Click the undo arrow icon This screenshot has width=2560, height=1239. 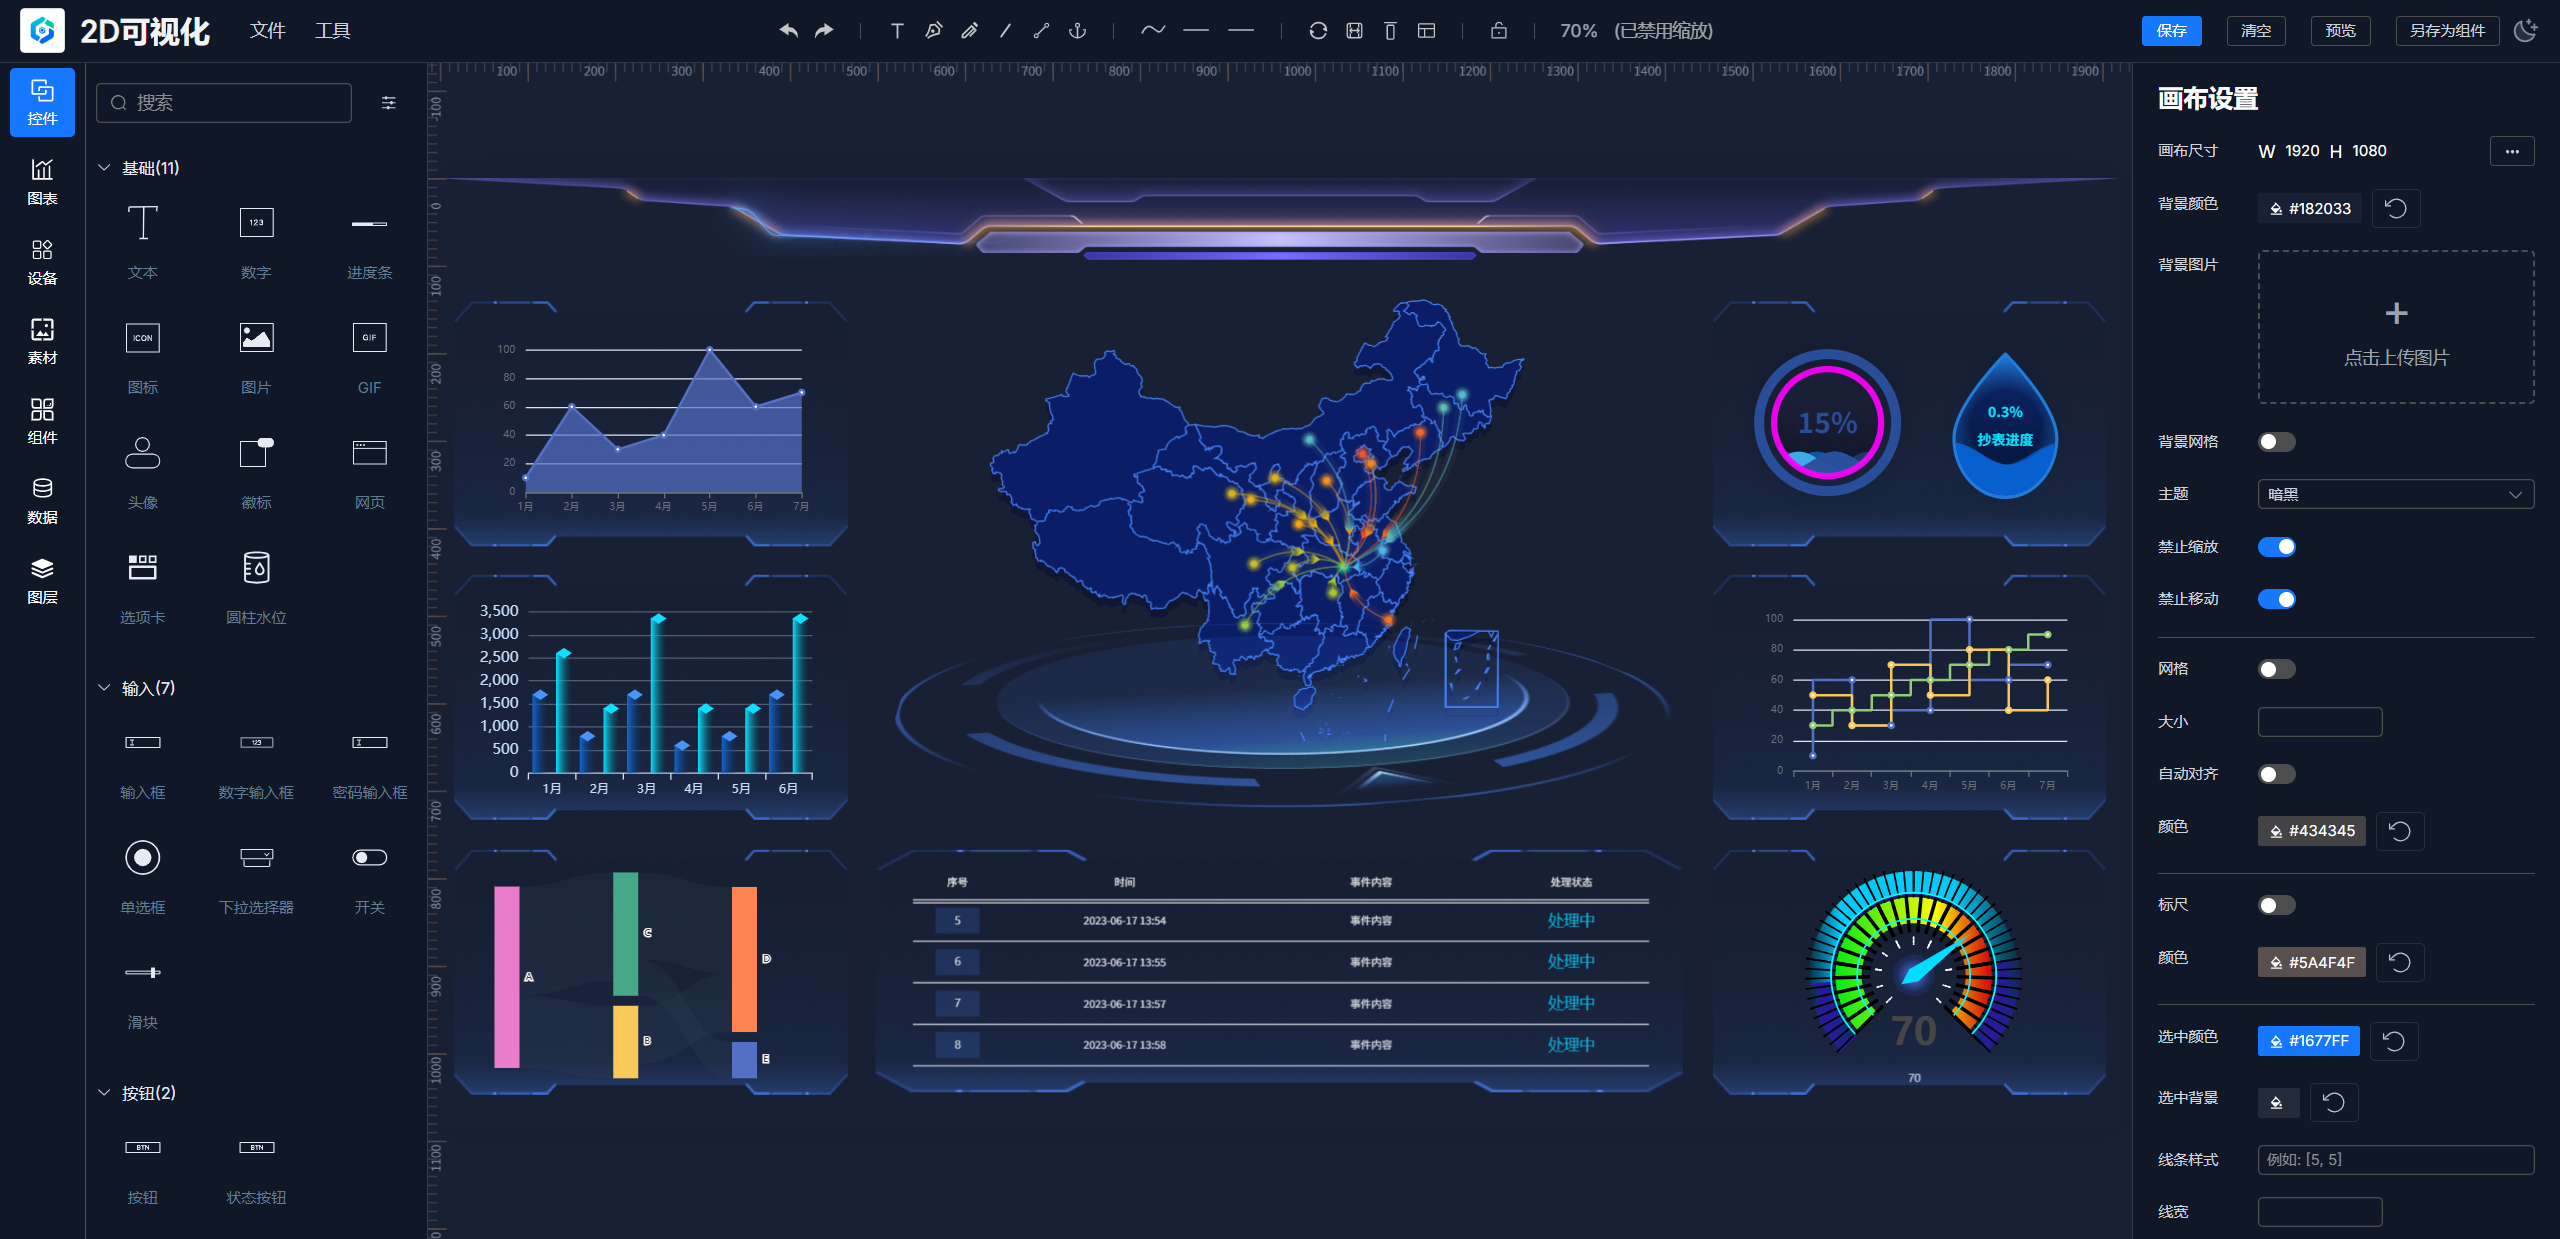pyautogui.click(x=788, y=31)
